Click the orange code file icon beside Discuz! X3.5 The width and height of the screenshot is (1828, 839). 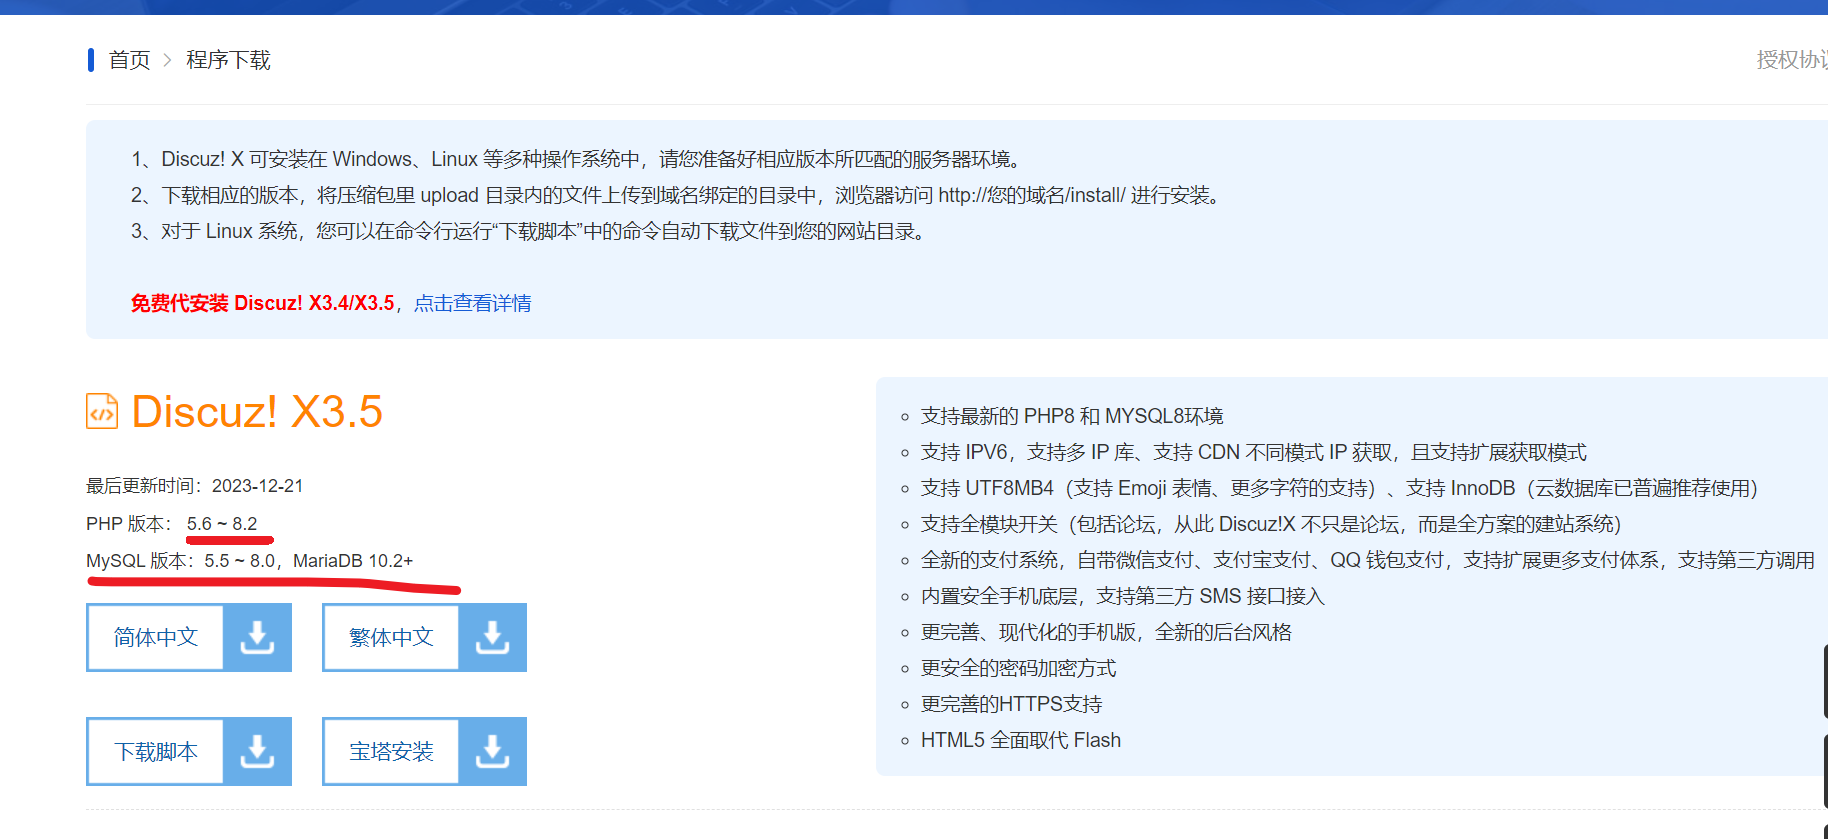click(x=102, y=411)
